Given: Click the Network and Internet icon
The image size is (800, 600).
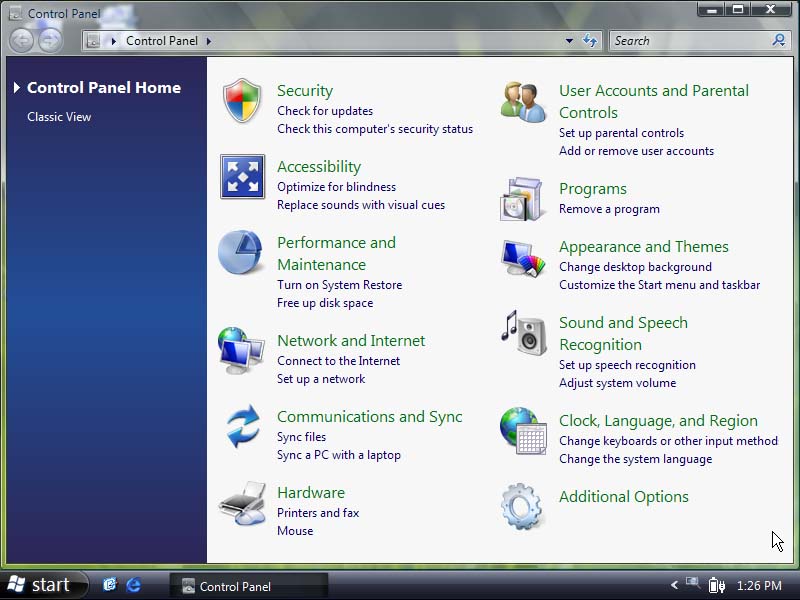Looking at the screenshot, I should 241,351.
